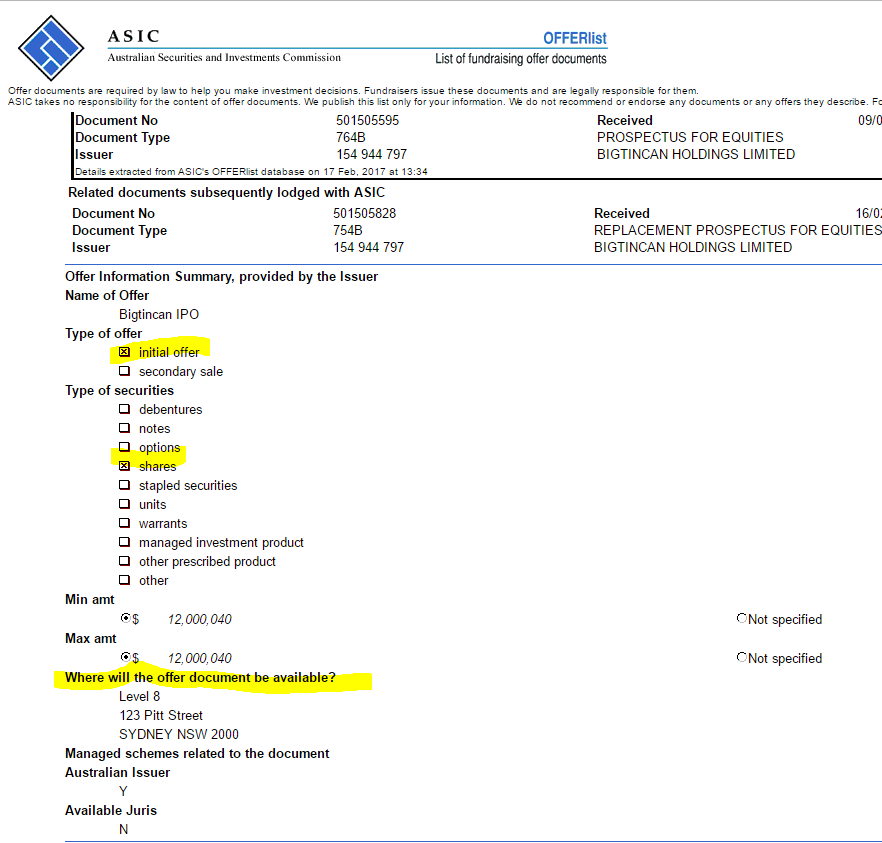This screenshot has height=843, width=882.
Task: Tick the plain 'other' securities checkbox
Action: pyautogui.click(x=124, y=580)
